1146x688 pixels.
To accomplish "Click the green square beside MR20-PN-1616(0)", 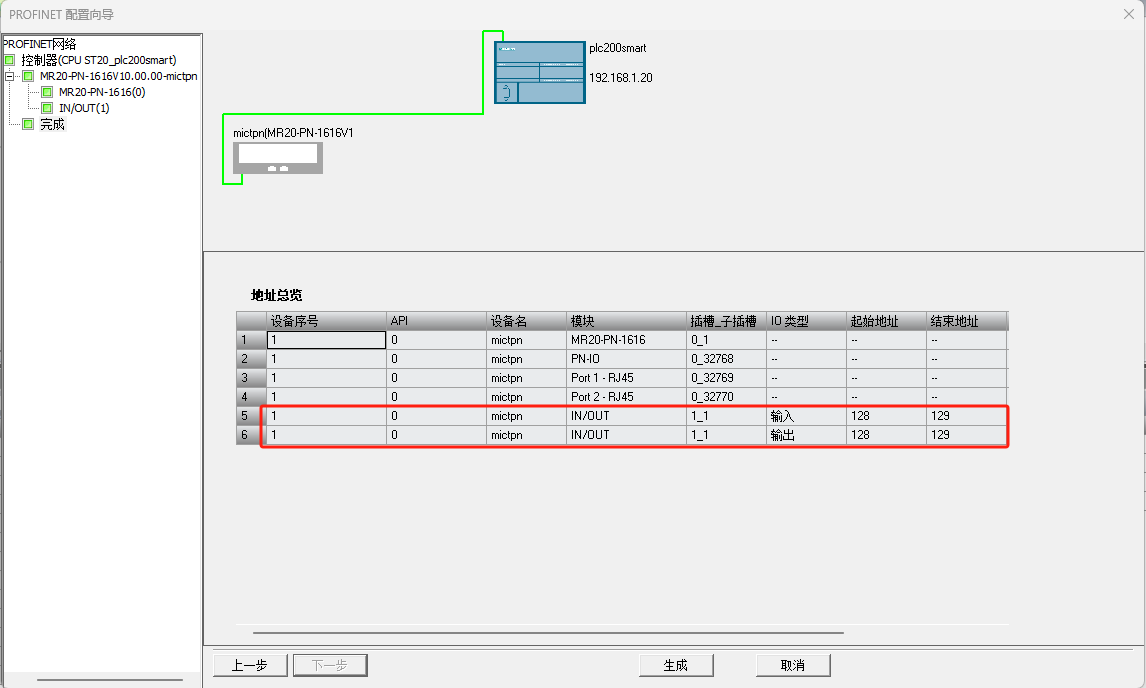I will tap(48, 92).
